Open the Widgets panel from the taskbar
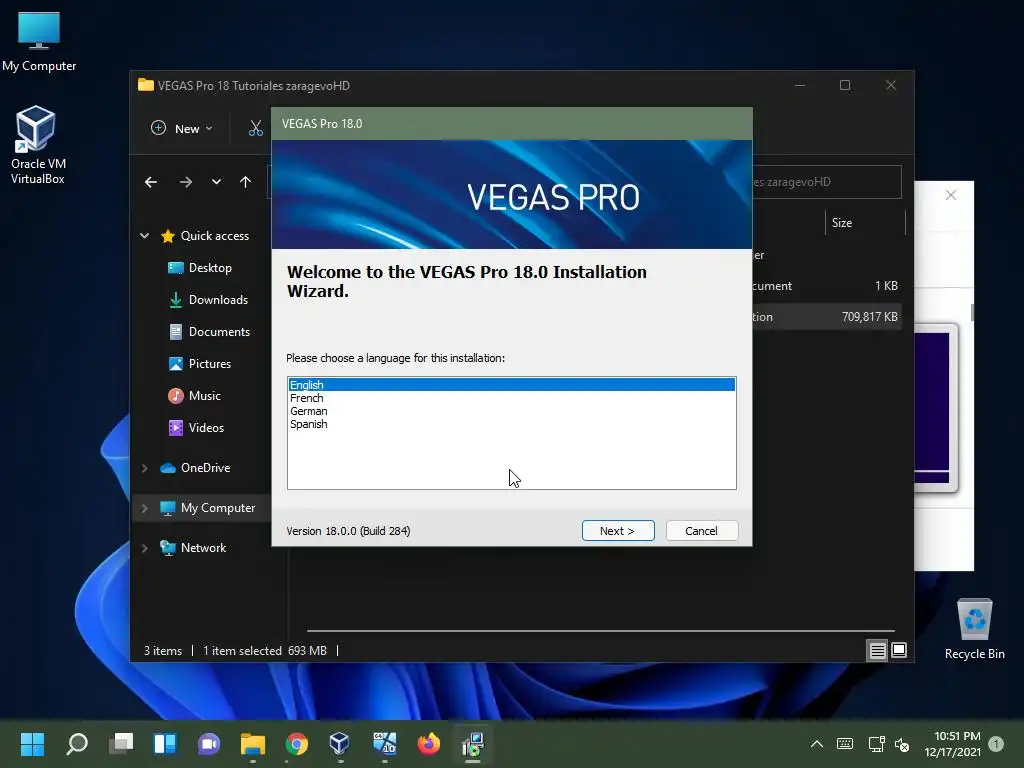This screenshot has height=768, width=1024. (165, 744)
